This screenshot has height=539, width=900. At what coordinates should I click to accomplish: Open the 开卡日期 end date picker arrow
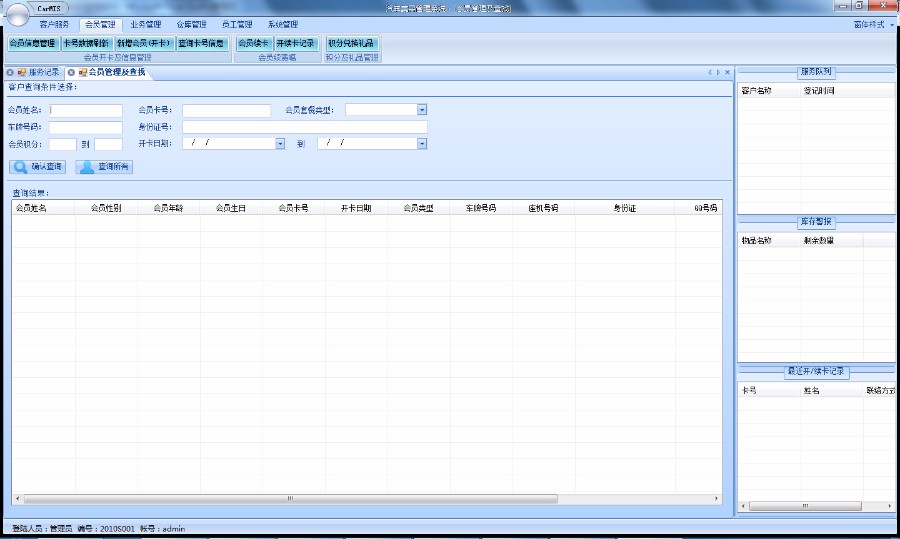click(x=422, y=144)
